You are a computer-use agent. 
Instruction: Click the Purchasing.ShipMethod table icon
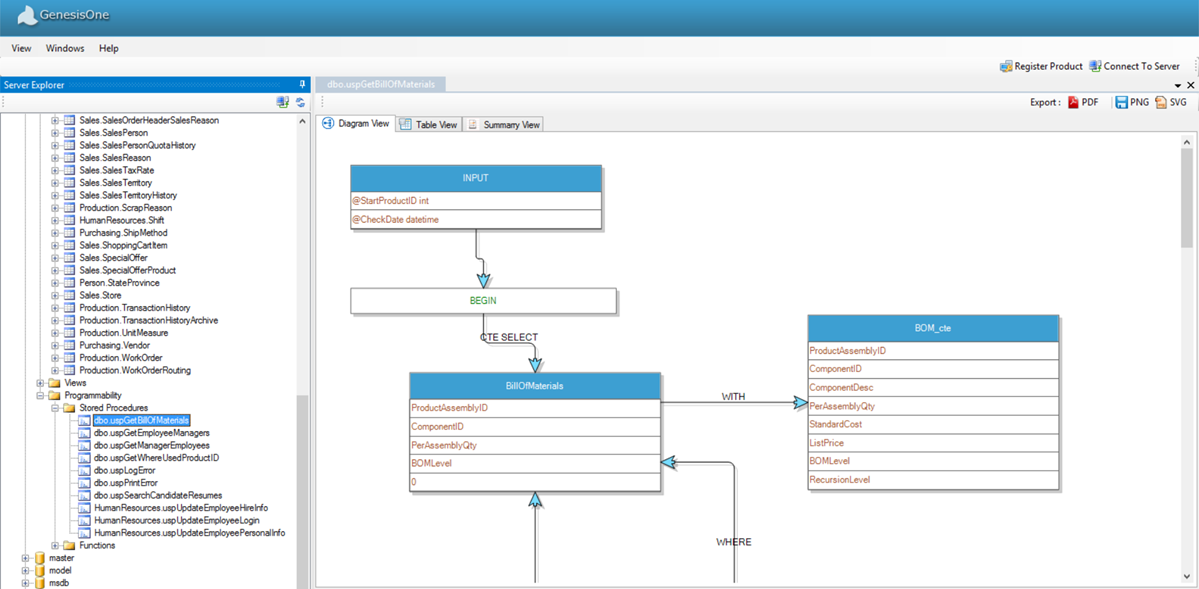69,233
